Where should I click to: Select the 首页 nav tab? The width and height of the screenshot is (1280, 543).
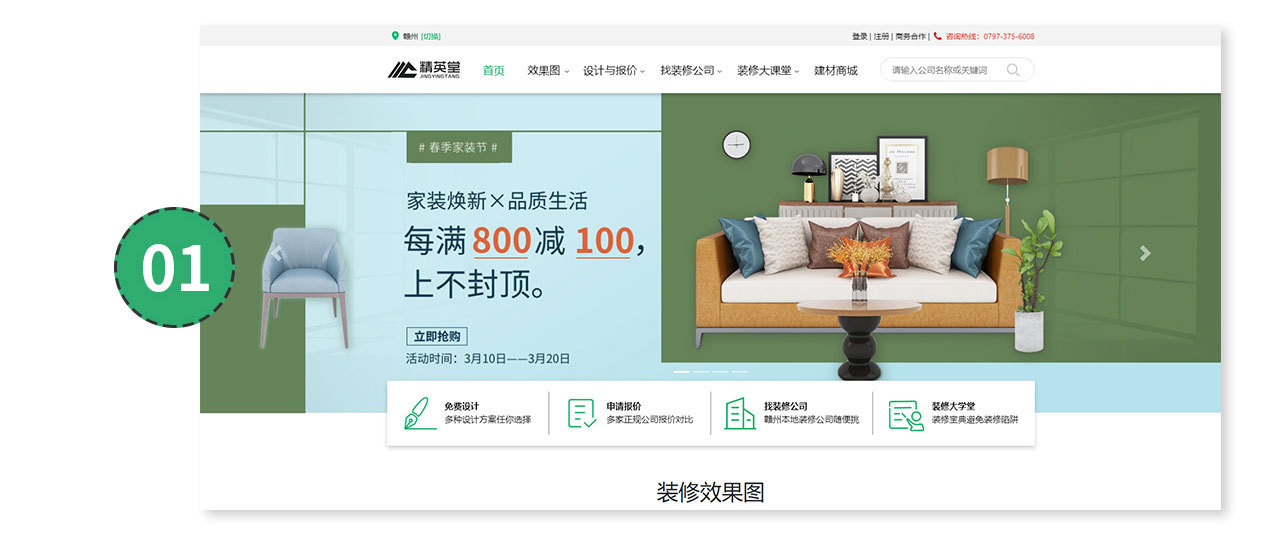pyautogui.click(x=494, y=71)
